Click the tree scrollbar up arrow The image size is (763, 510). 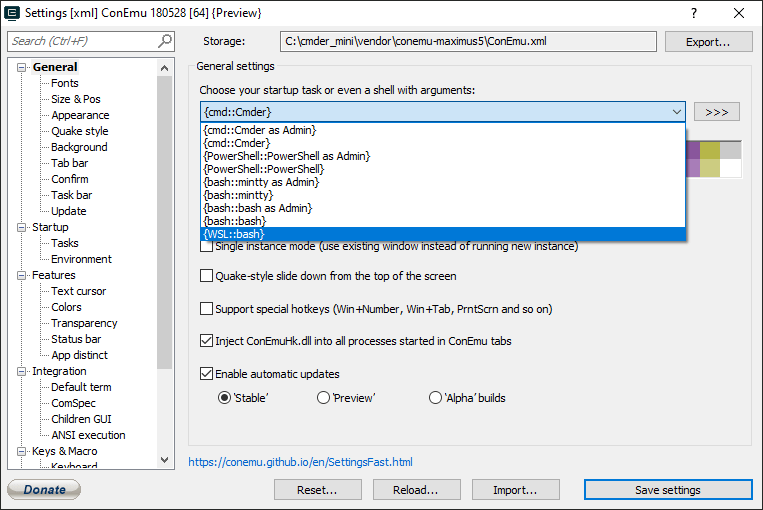164,68
